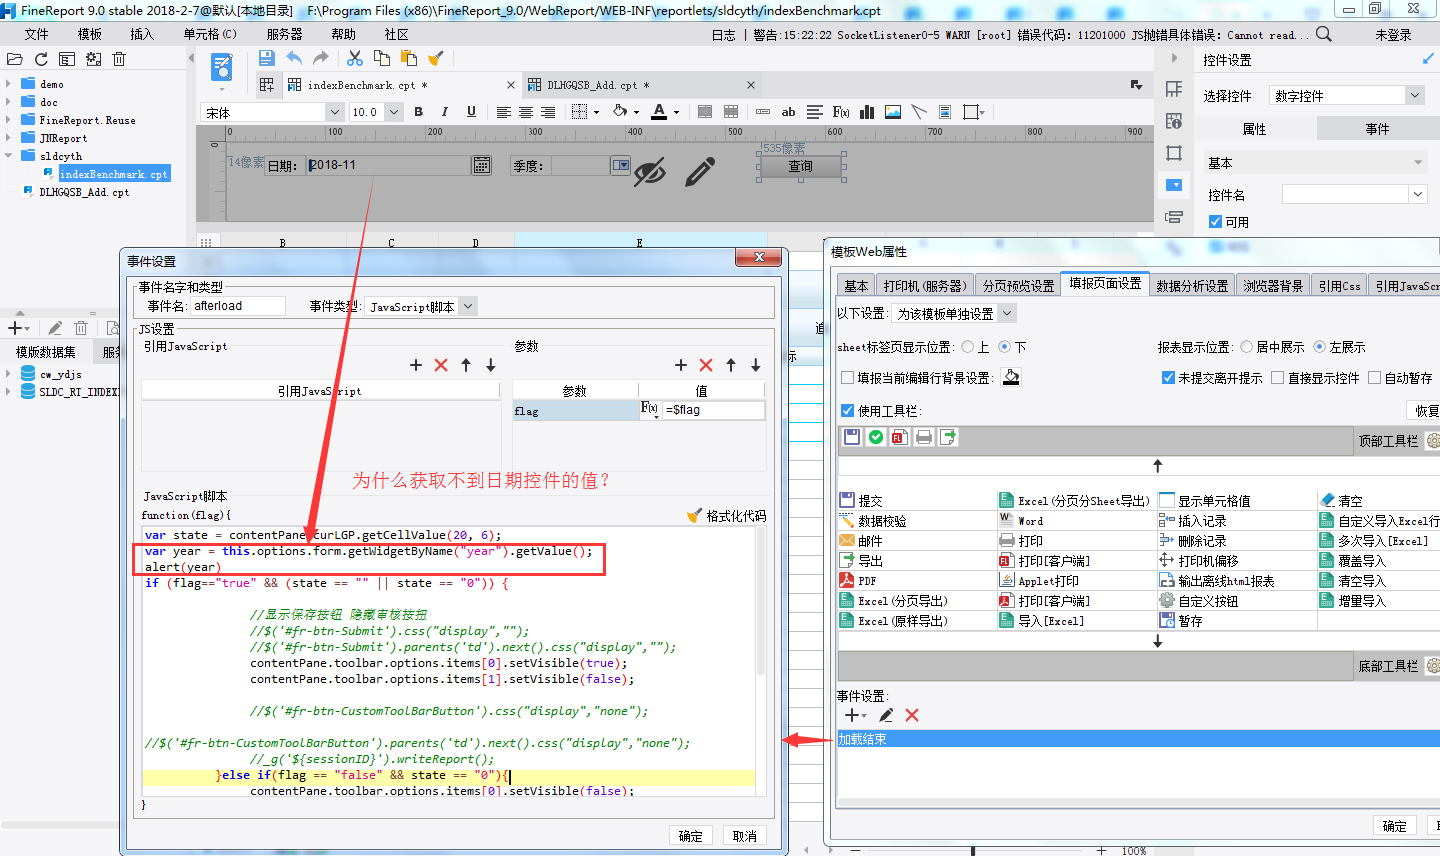Open fill color paint bucket
The height and width of the screenshot is (856, 1440).
[x=620, y=112]
